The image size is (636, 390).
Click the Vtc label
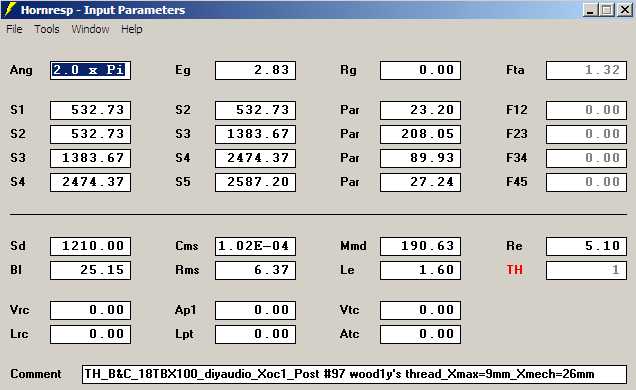click(x=350, y=310)
